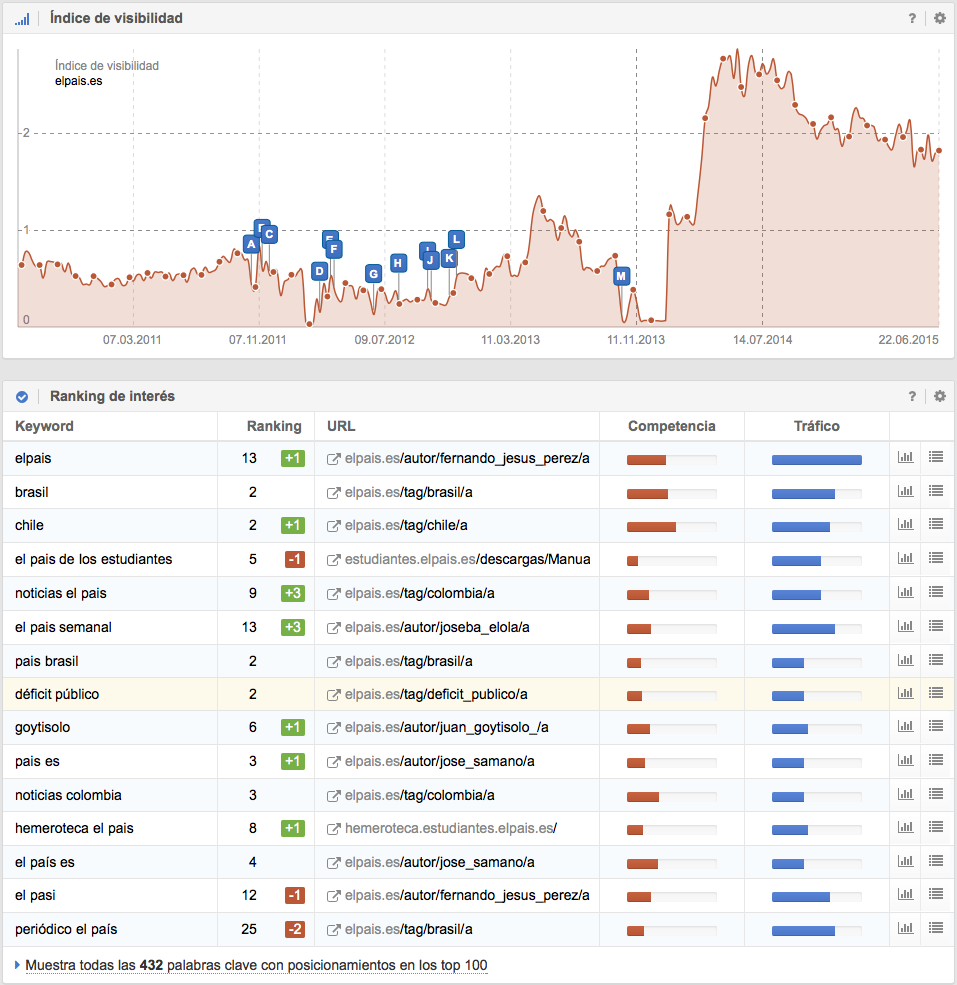Viewport: 957px width, 985px height.
Task: Toggle the Ranking de interés check icon
Action: (x=22, y=397)
